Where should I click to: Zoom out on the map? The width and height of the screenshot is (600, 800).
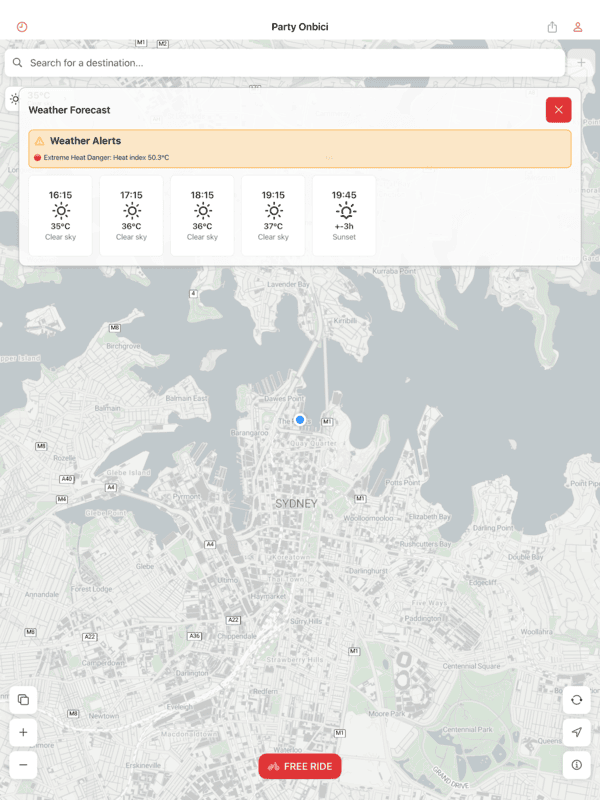tap(23, 764)
